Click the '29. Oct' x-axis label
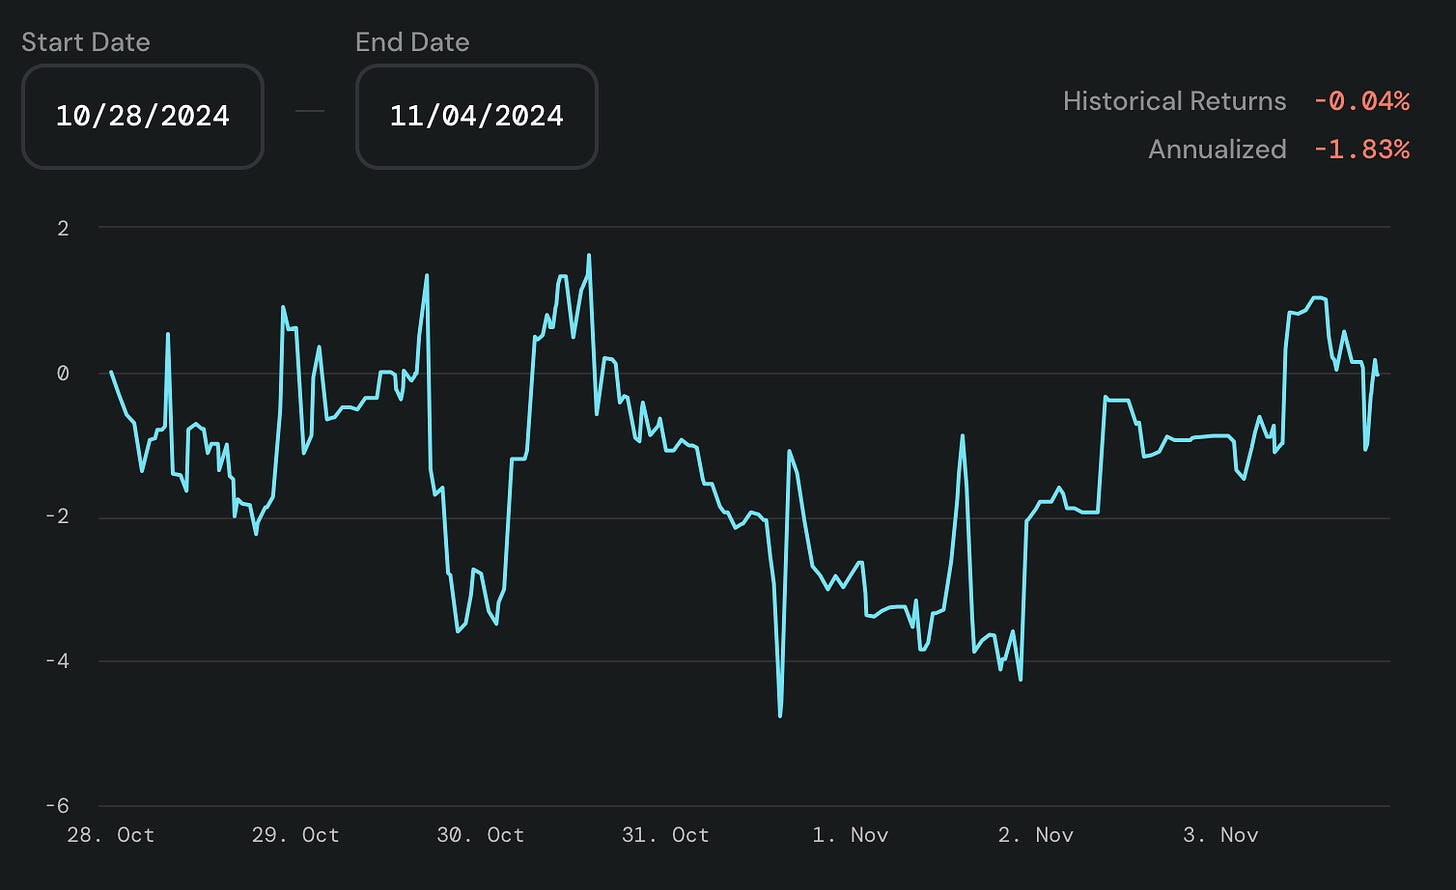The width and height of the screenshot is (1456, 890). (x=296, y=835)
